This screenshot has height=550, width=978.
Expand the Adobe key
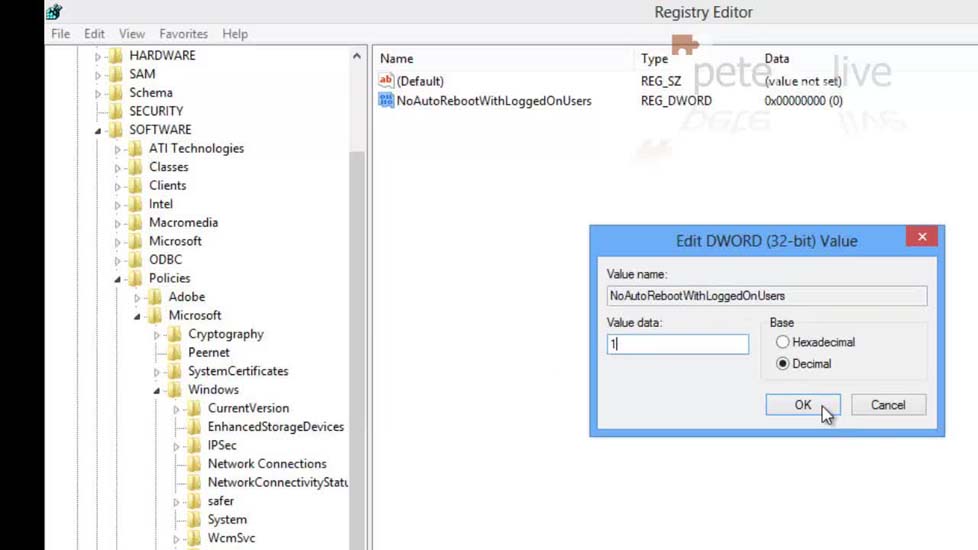pyautogui.click(x=137, y=298)
